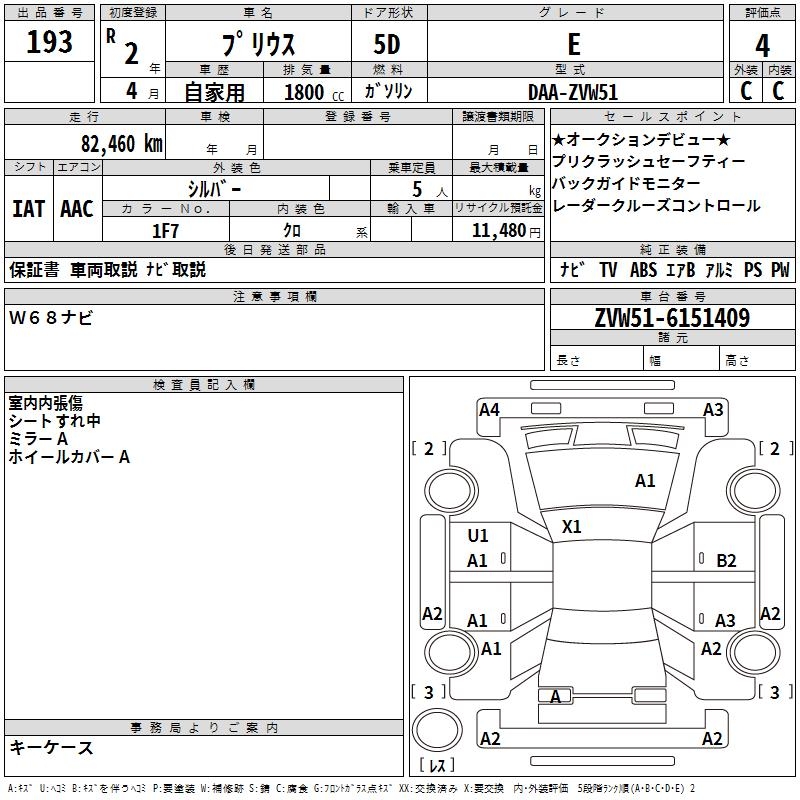The image size is (800, 800).
Task: Click アルミ in the equipment row
Action: 719,270
